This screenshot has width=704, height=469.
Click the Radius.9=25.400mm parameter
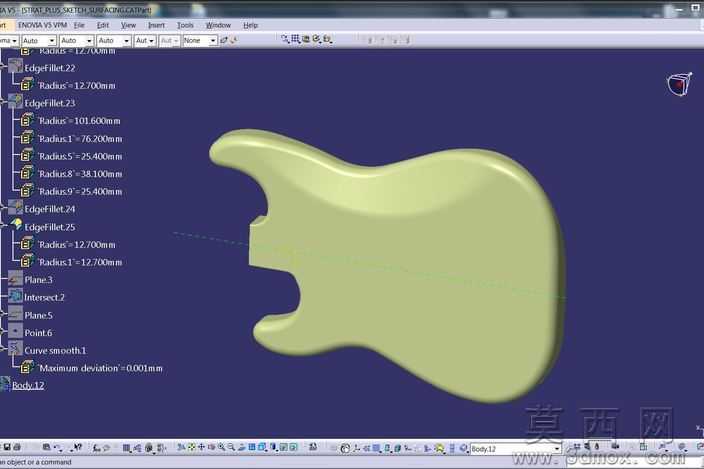point(80,192)
